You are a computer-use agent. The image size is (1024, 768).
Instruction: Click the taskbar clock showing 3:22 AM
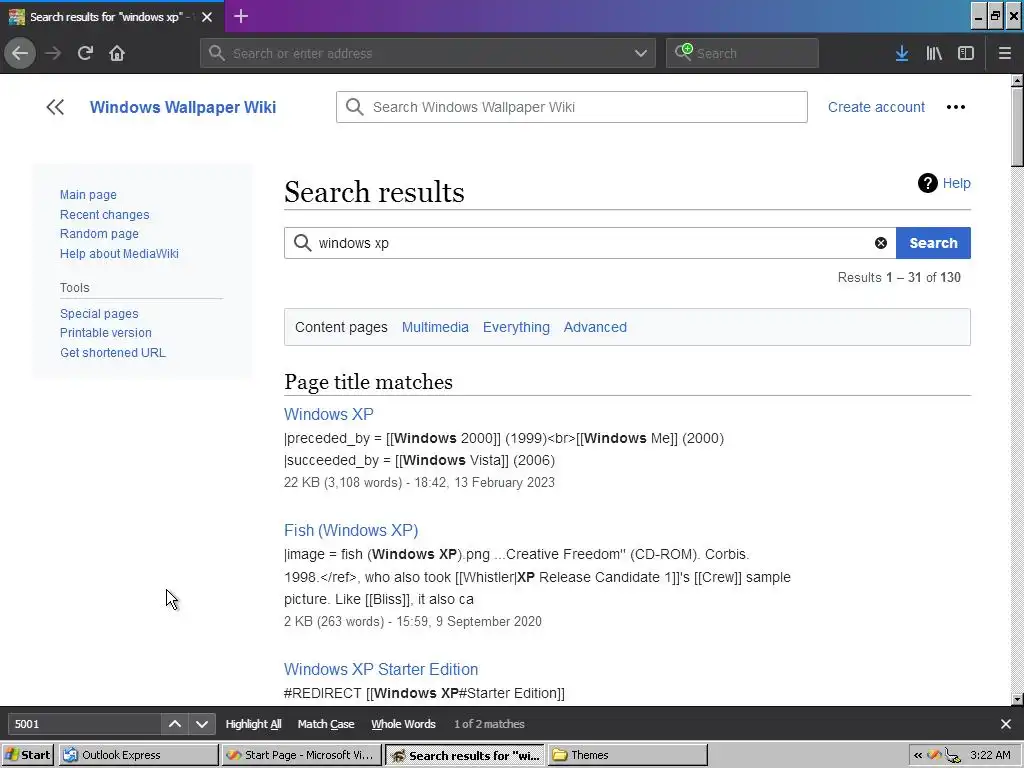(990, 755)
